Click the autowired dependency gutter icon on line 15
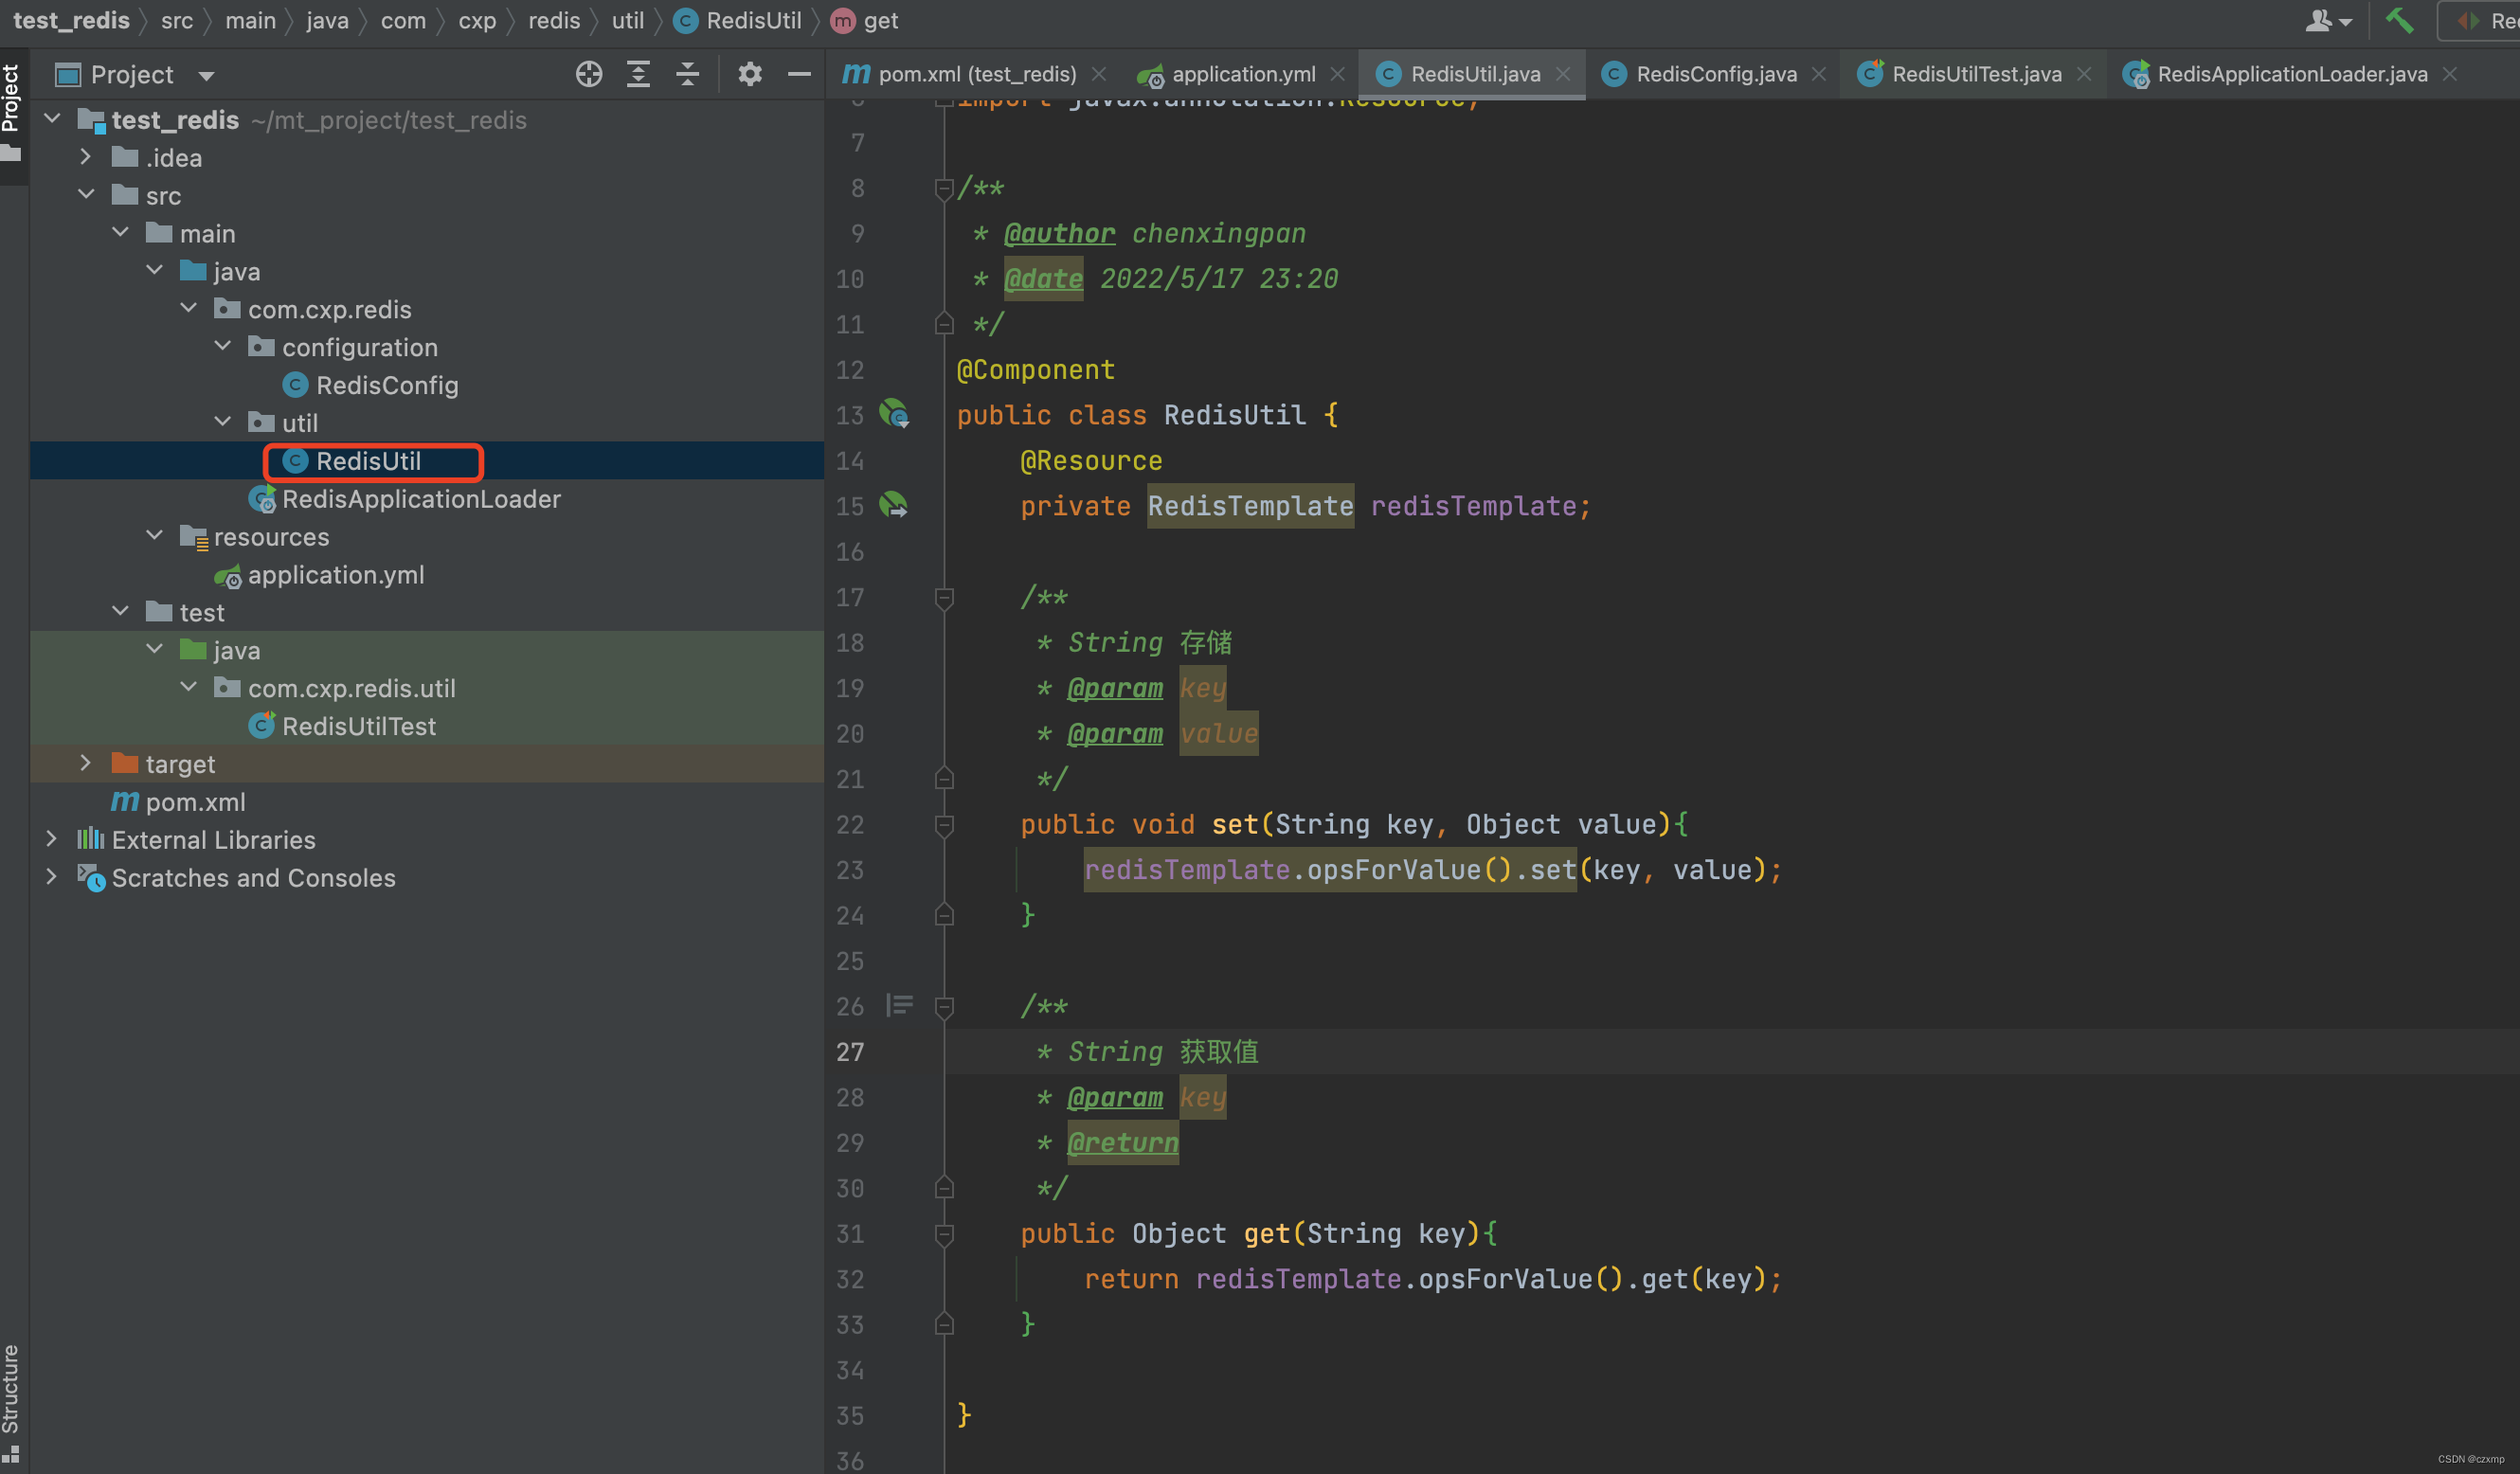The height and width of the screenshot is (1474, 2520). [894, 505]
